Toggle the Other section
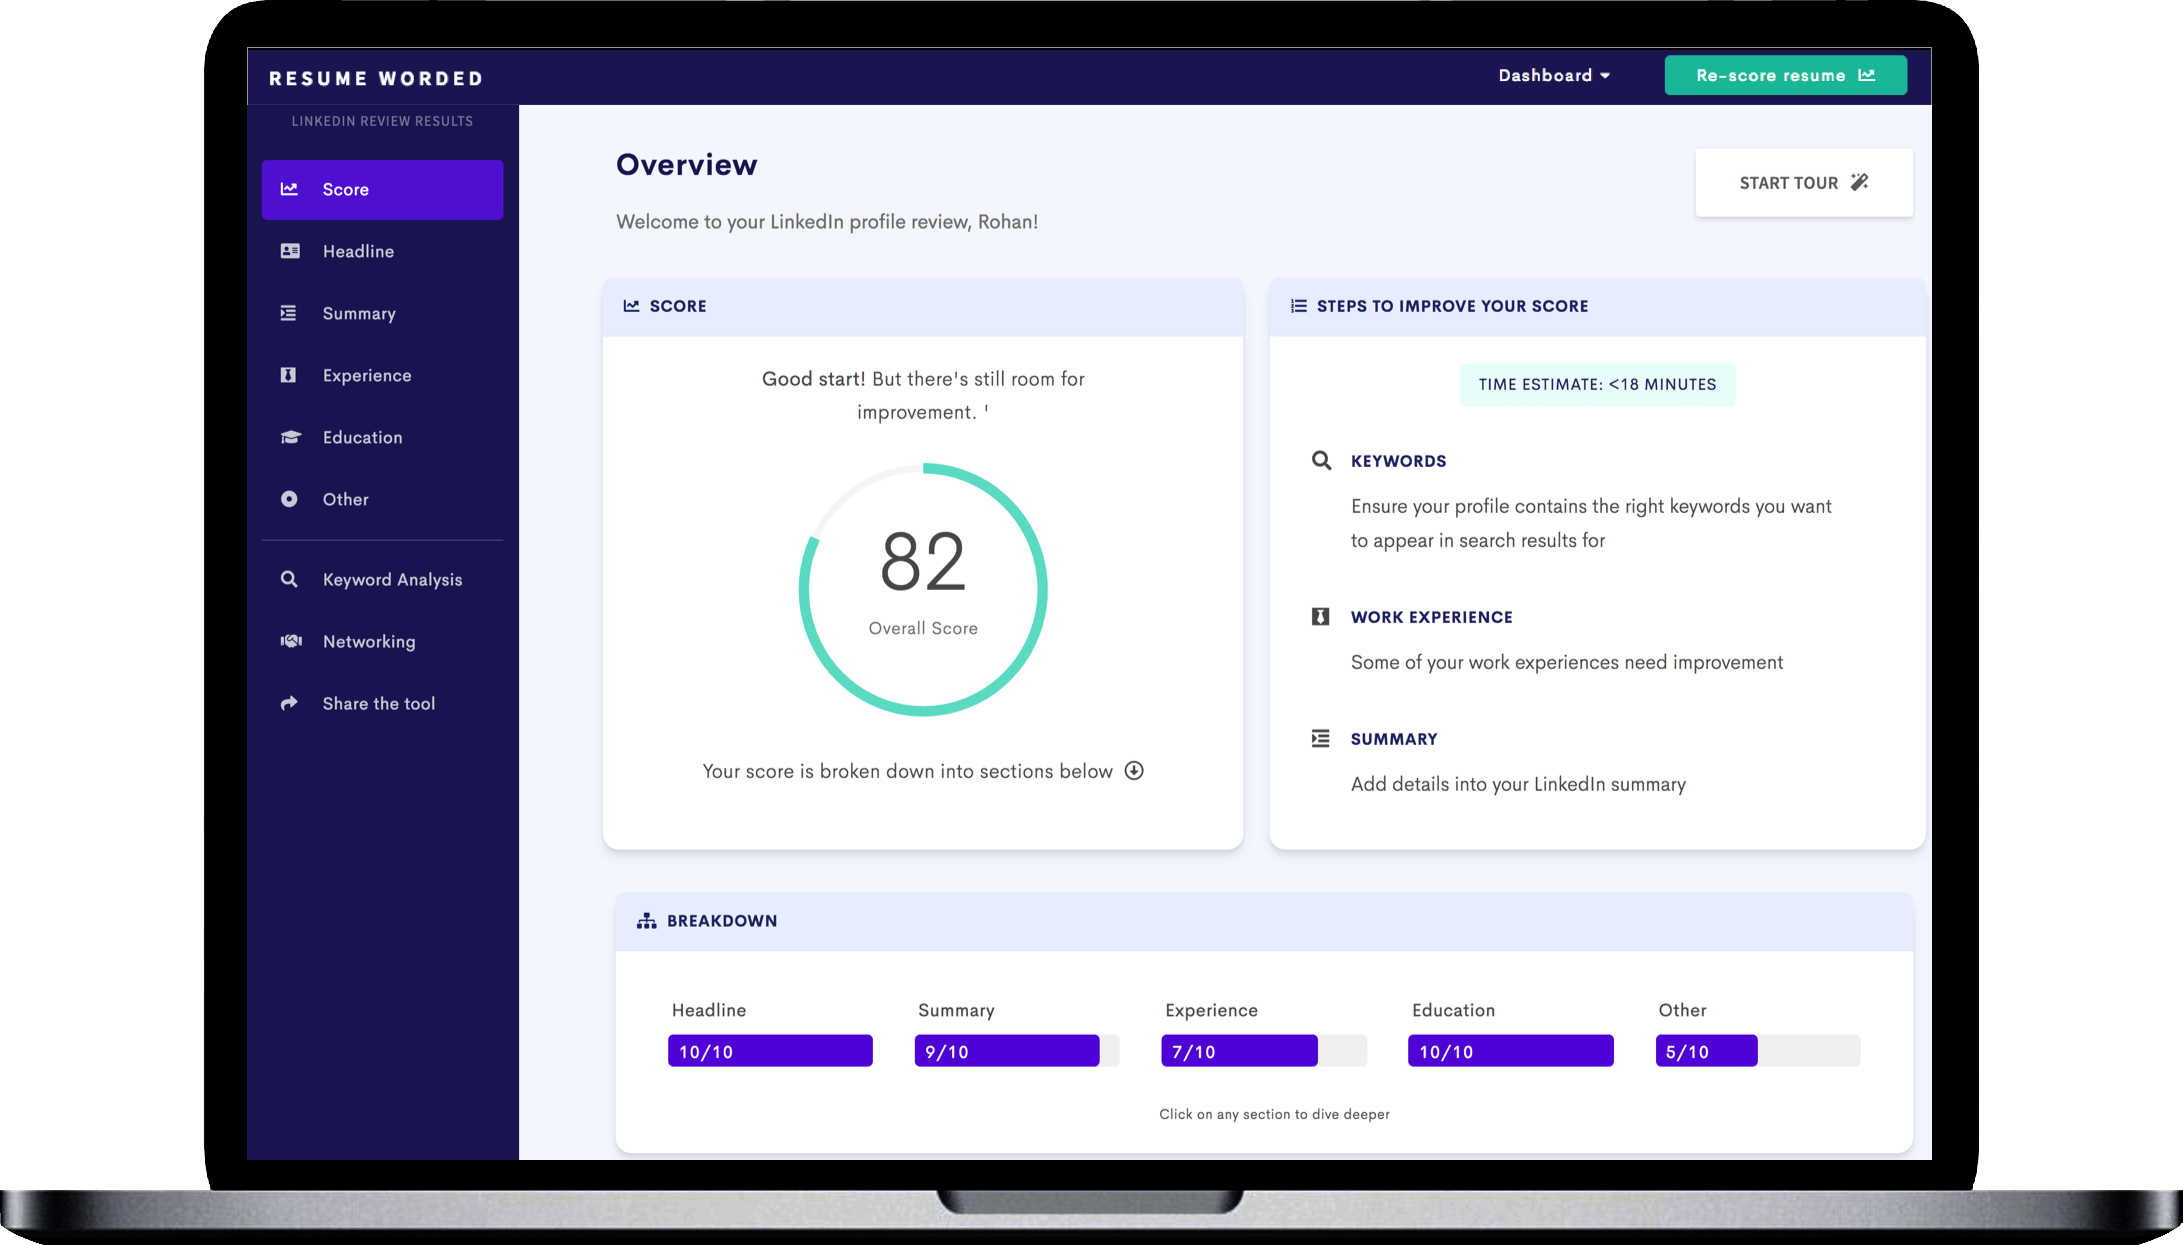Viewport: 2183px width, 1245px height. (346, 498)
